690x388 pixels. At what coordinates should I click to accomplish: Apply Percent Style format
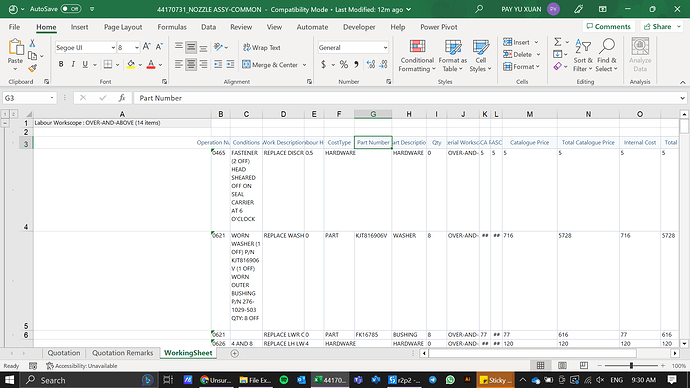click(344, 65)
